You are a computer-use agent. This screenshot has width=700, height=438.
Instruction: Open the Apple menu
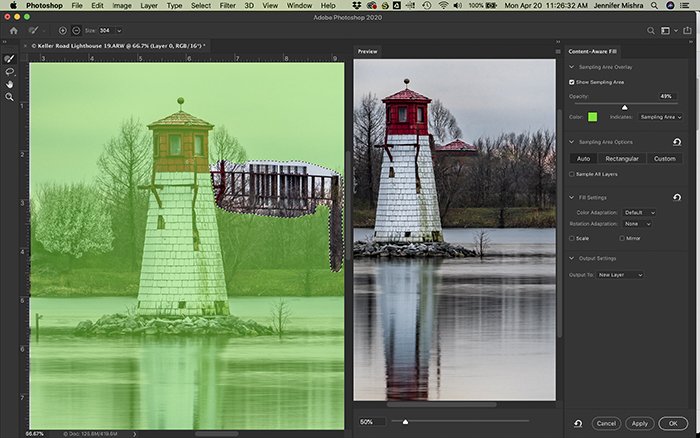pos(13,5)
